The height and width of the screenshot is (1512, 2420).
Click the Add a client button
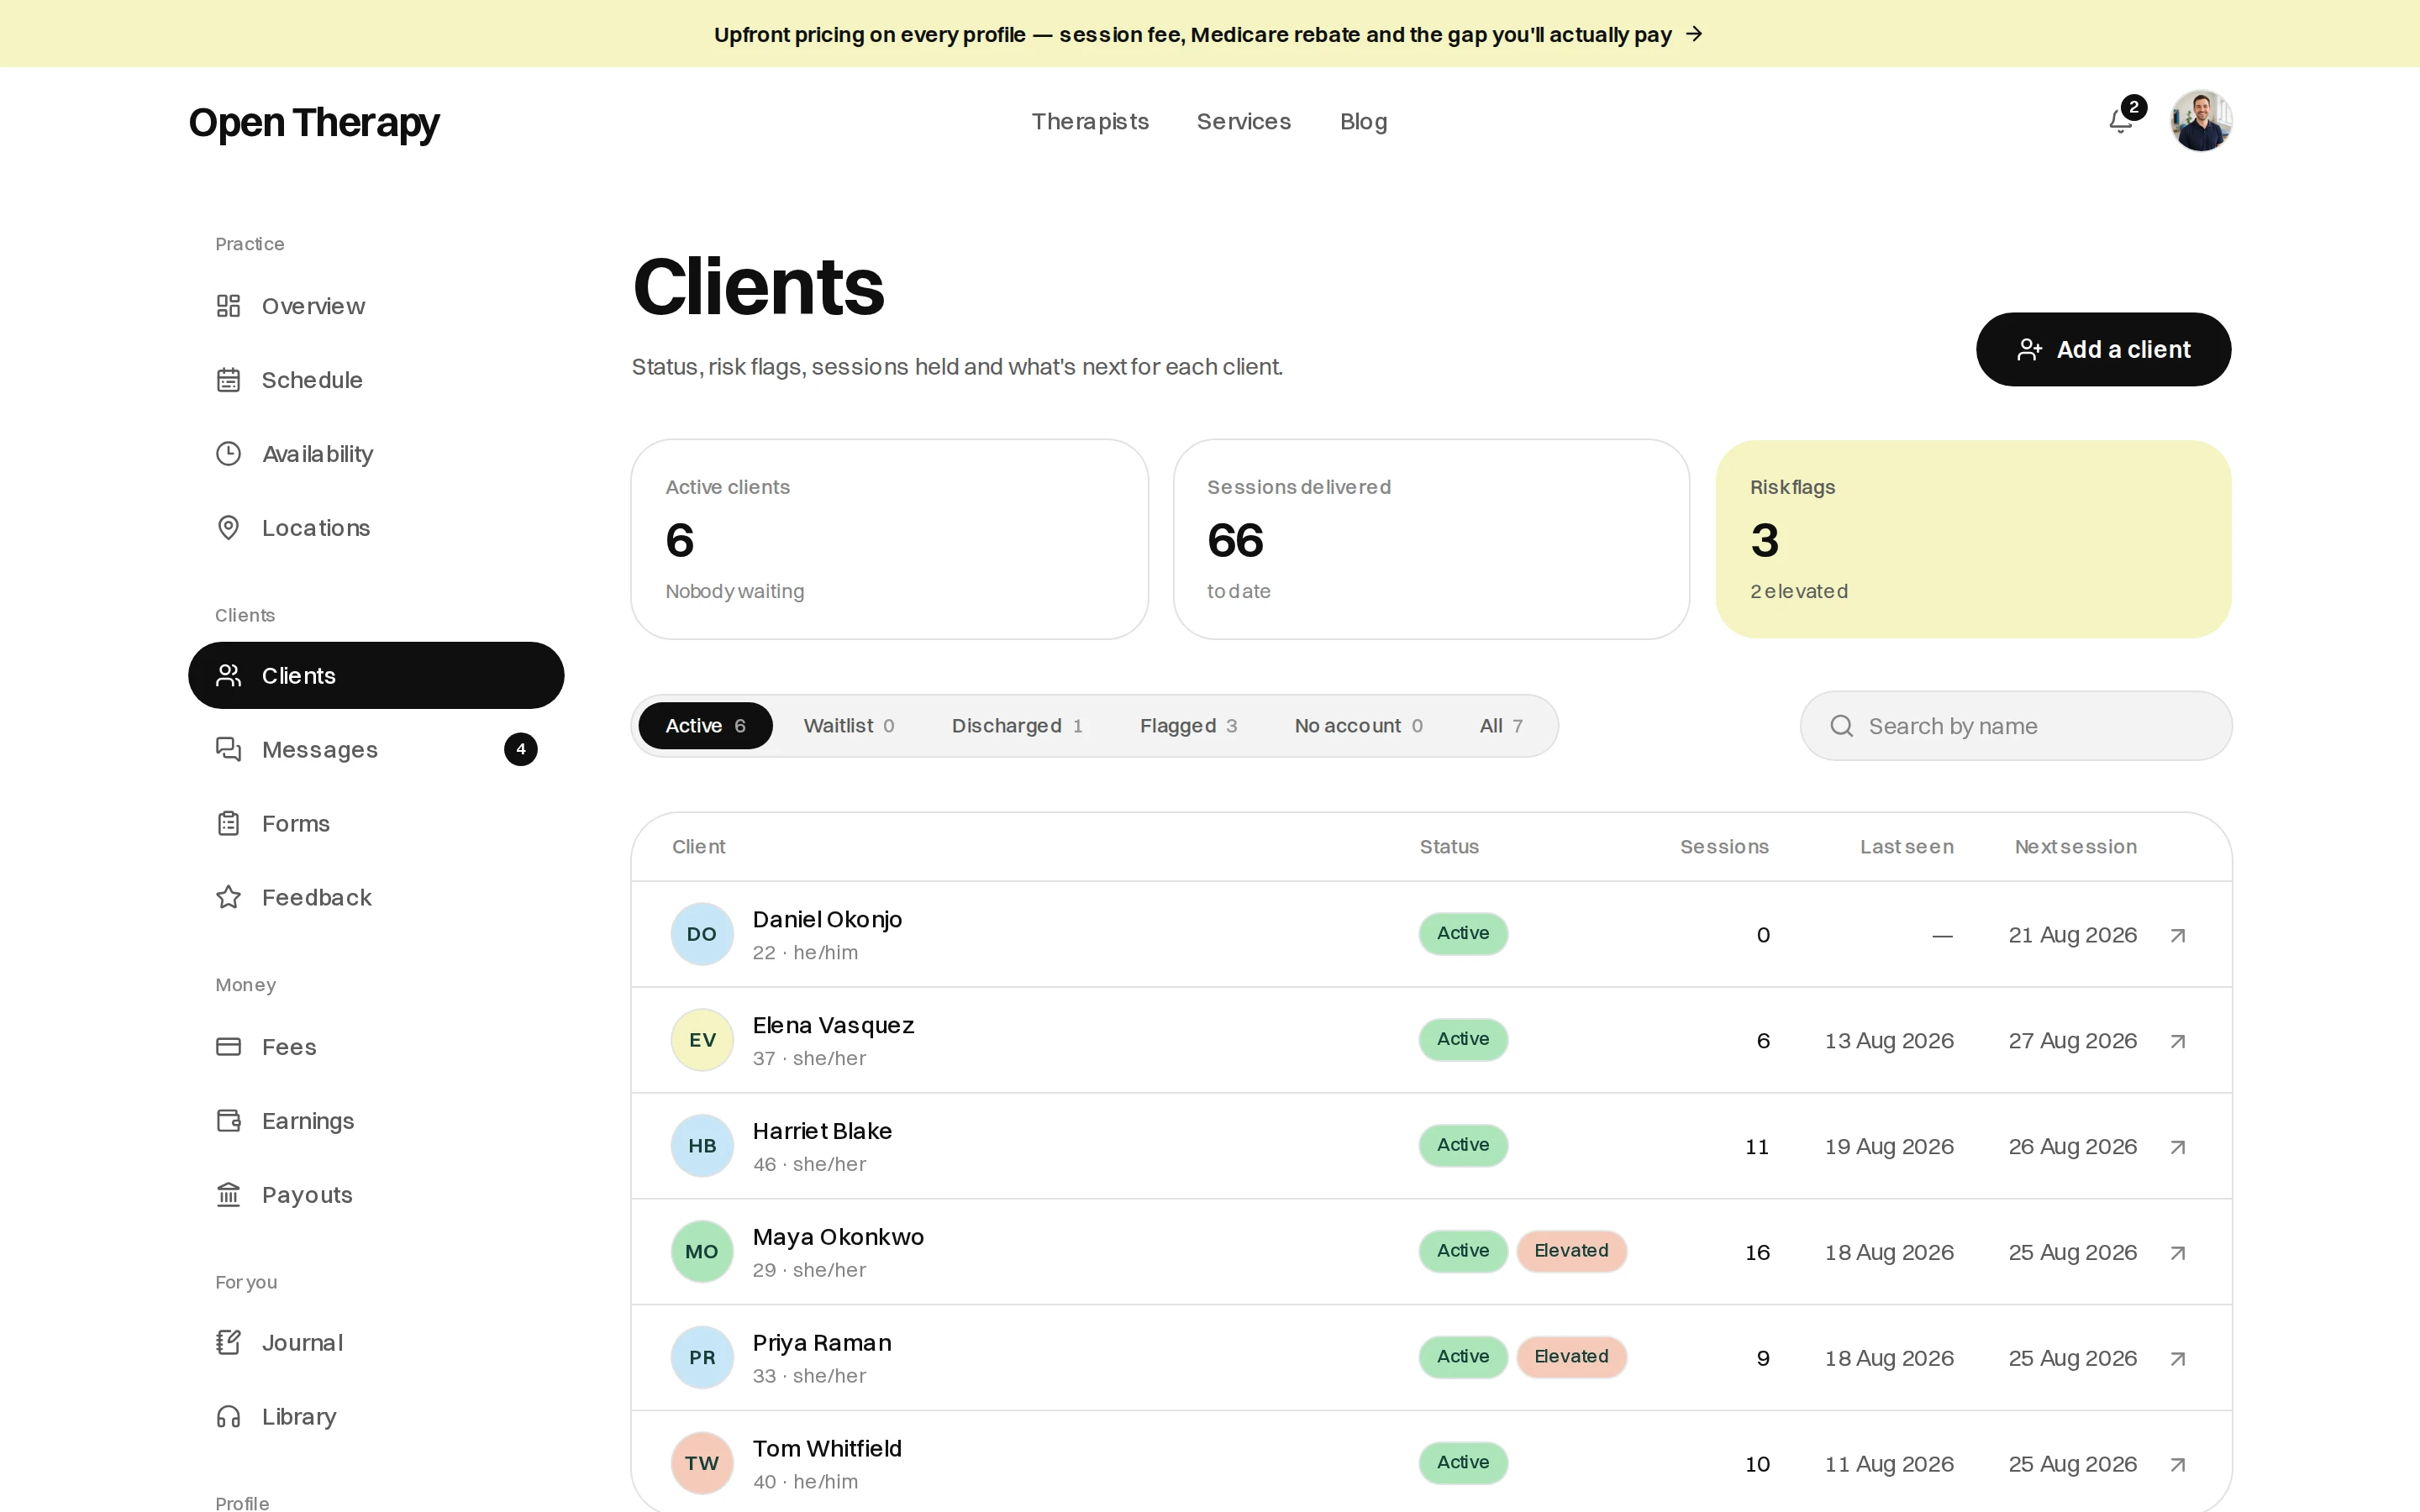[x=2103, y=350]
